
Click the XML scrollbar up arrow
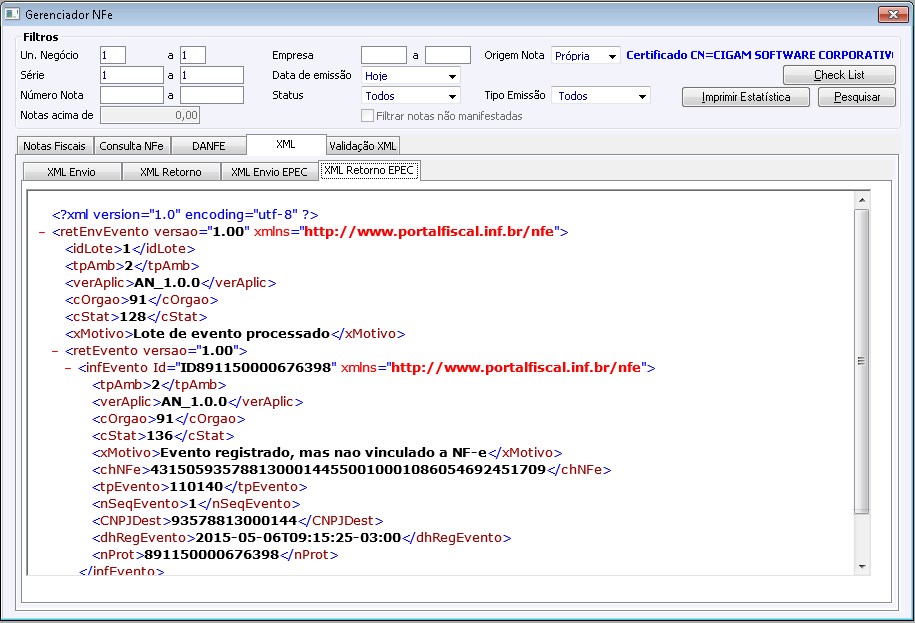click(862, 200)
